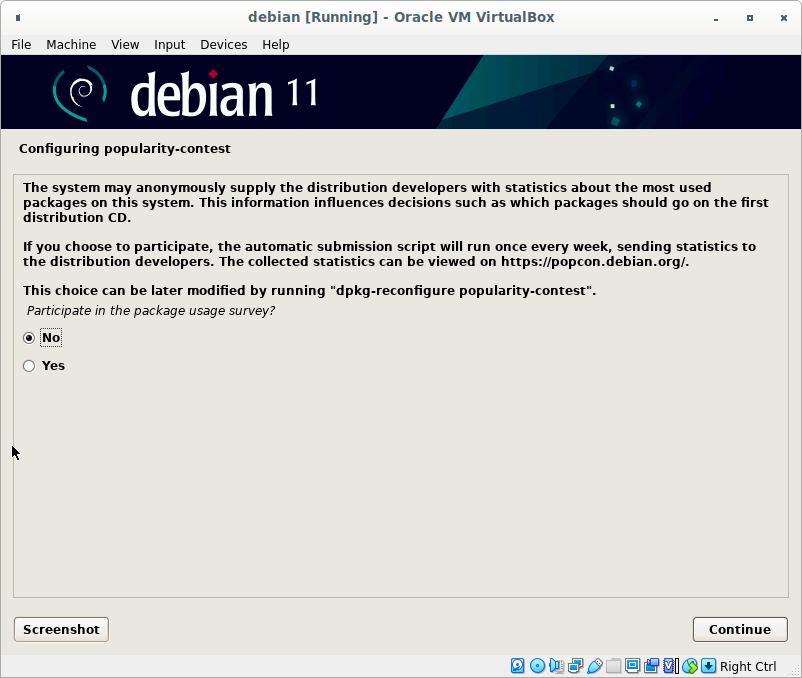Viewport: 802px width, 678px height.
Task: Select the No radio button
Action: pos(29,338)
